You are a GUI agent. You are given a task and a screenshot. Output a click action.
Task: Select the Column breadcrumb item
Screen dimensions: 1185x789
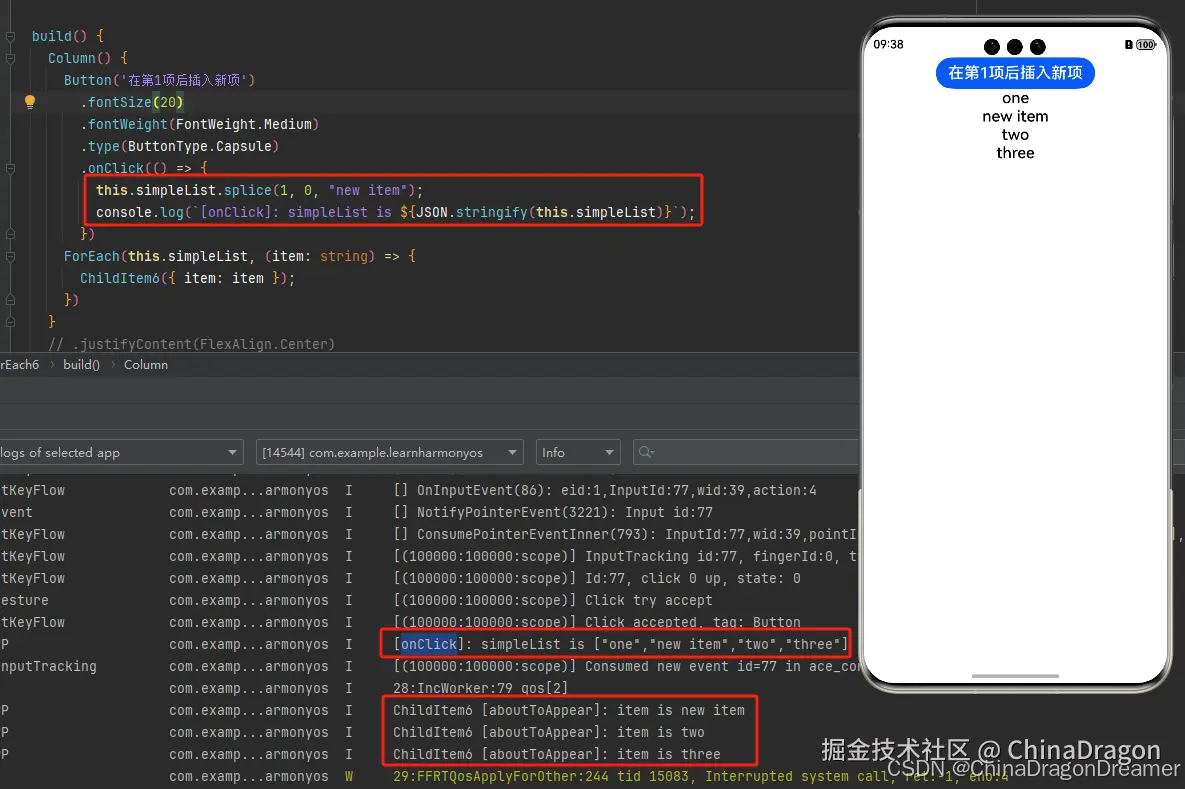146,364
